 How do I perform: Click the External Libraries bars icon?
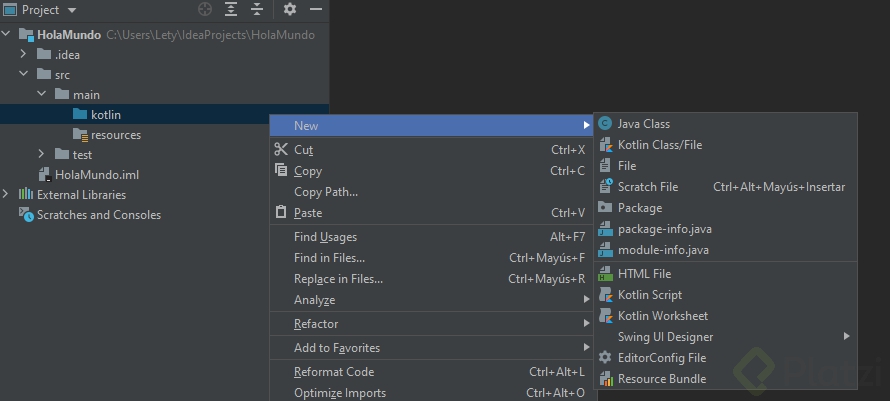[26, 194]
